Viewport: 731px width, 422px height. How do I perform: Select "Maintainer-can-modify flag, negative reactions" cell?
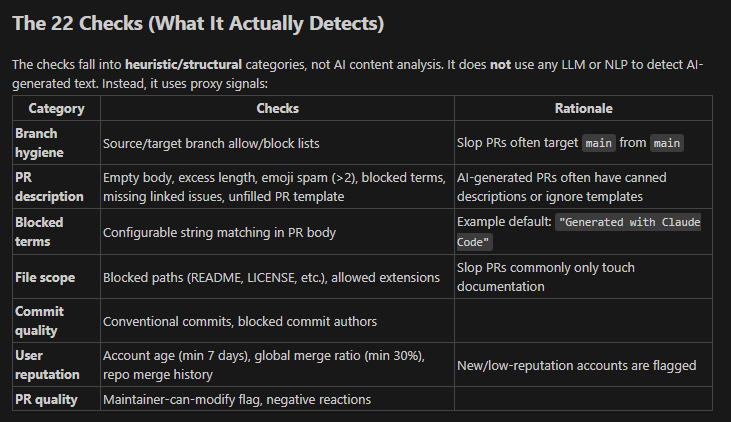[x=237, y=400]
